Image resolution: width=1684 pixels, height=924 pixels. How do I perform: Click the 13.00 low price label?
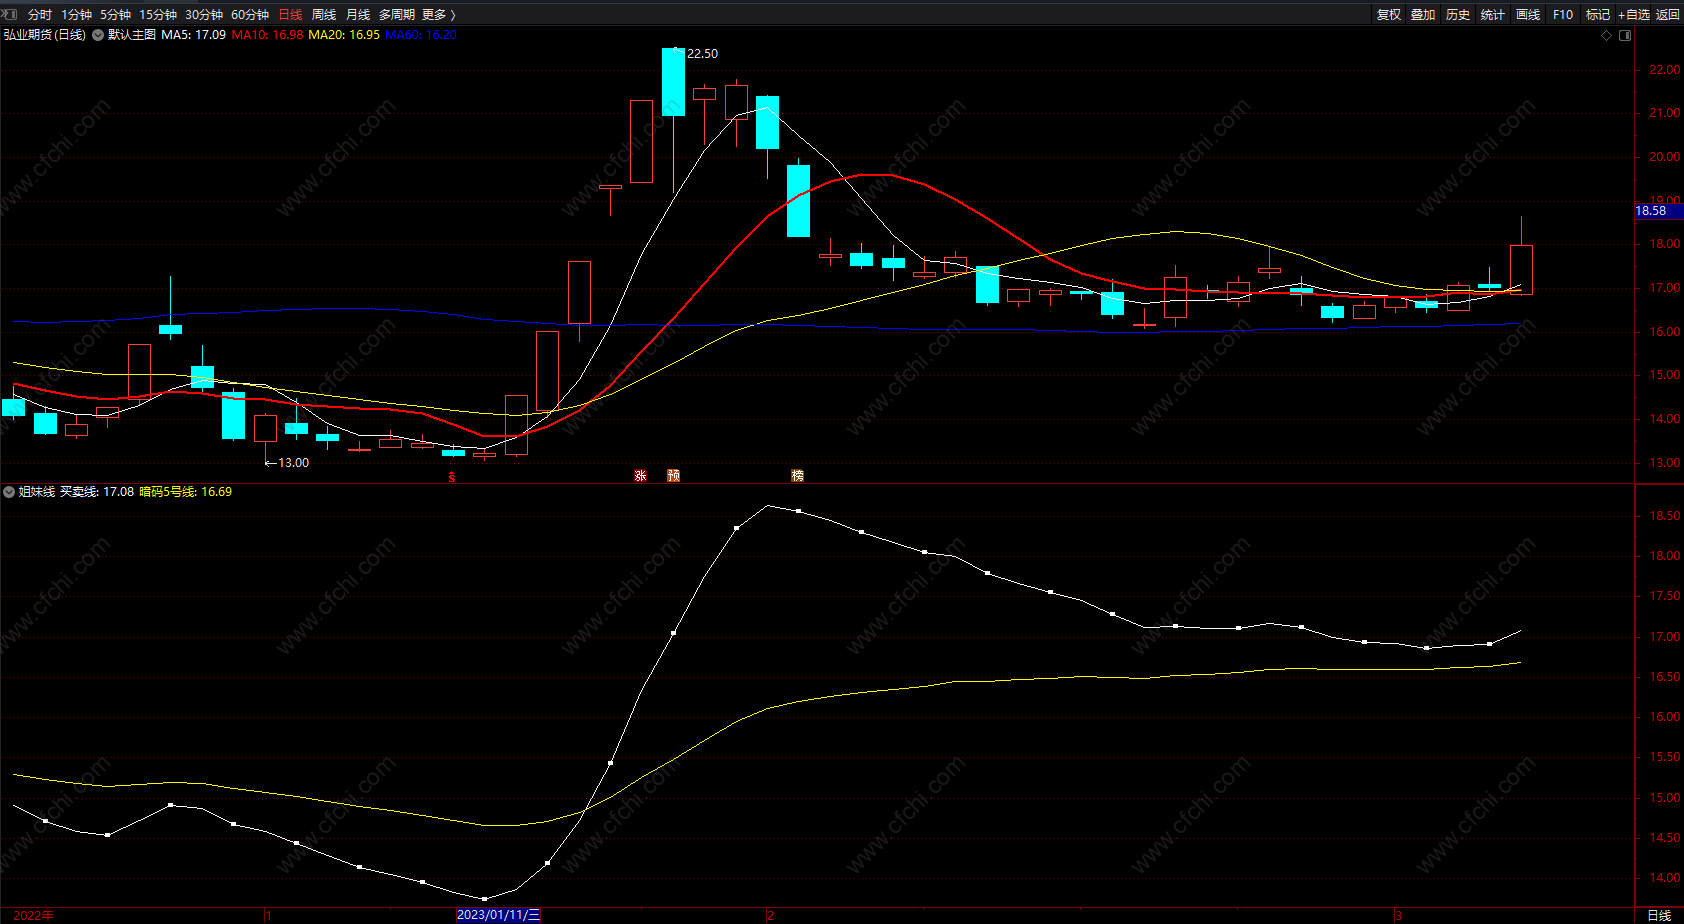pos(293,463)
